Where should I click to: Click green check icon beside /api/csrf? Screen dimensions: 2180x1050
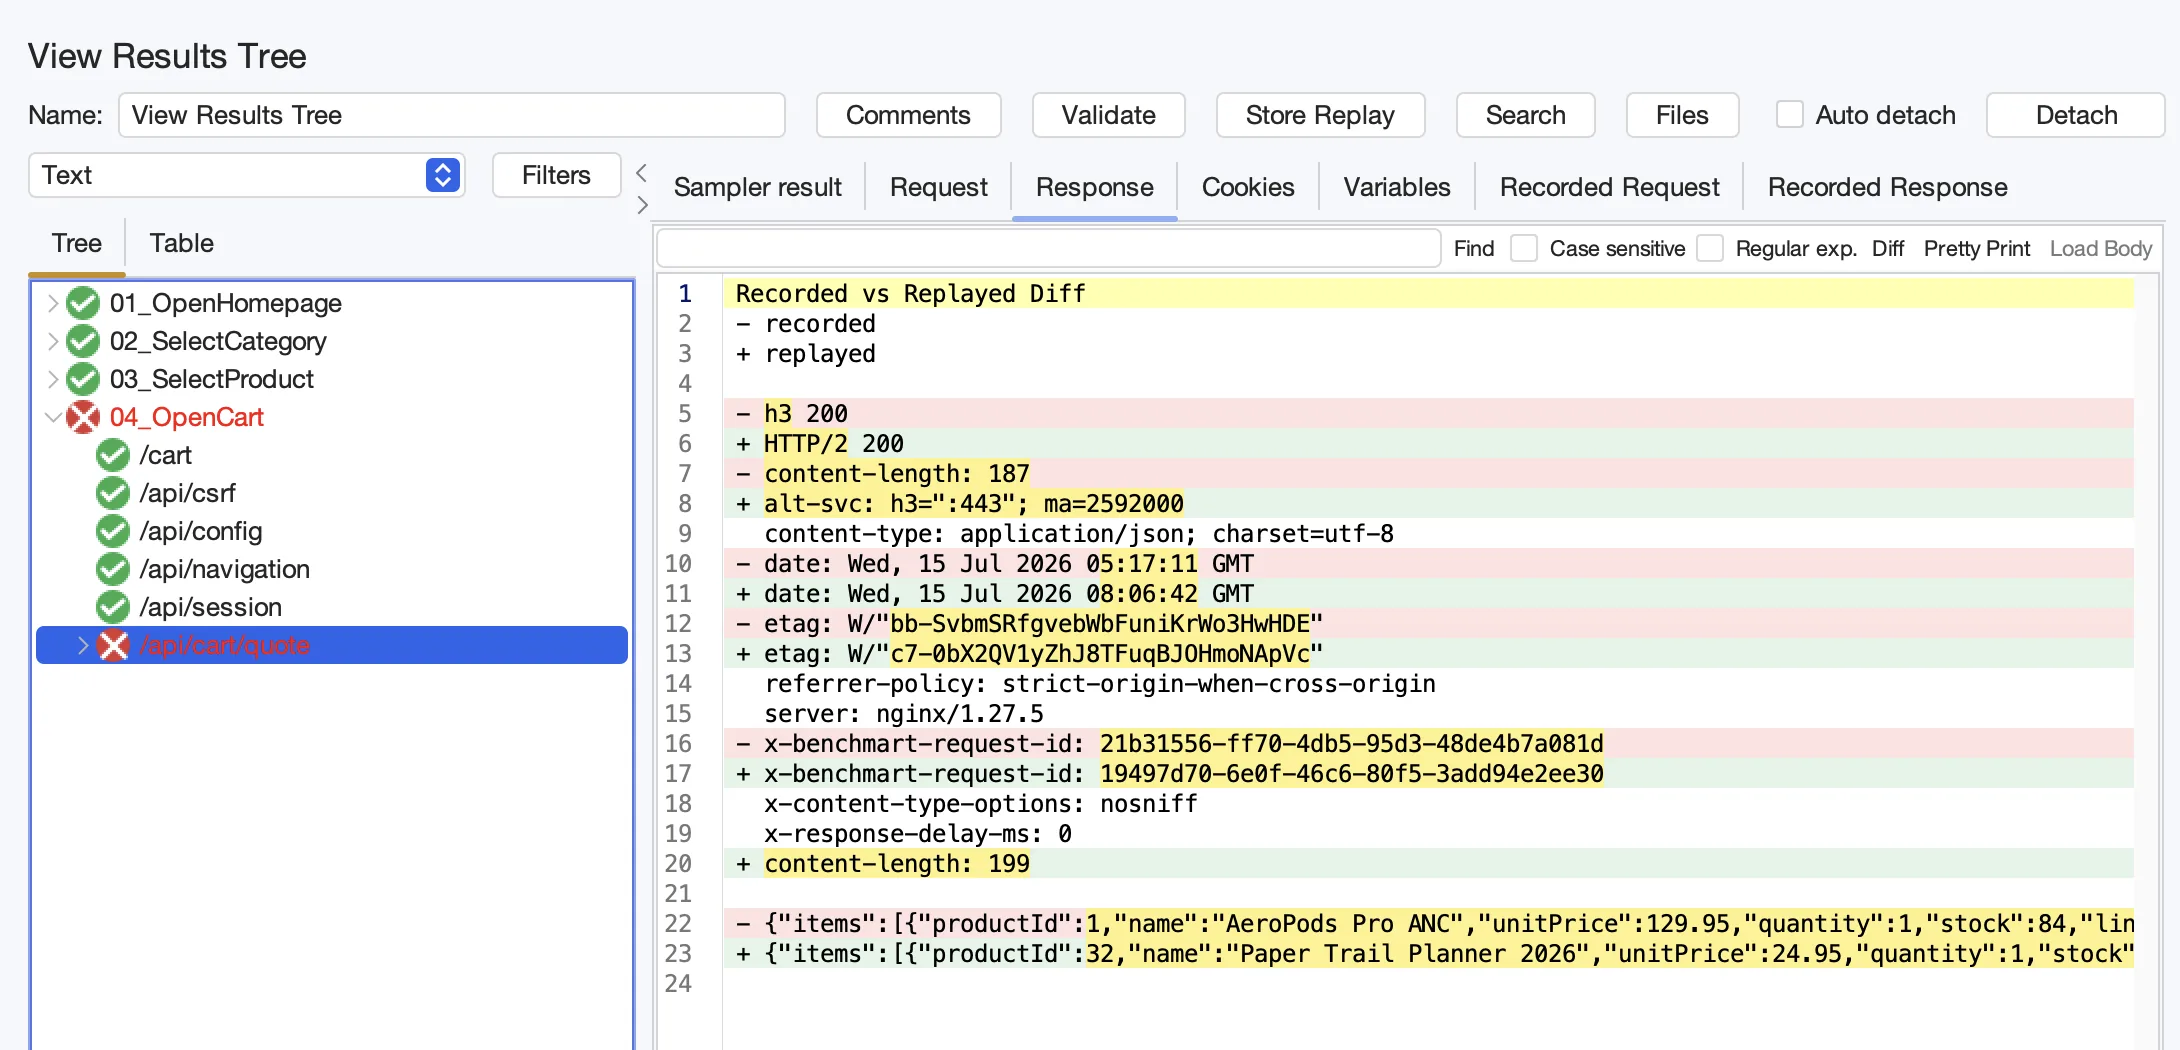(x=113, y=493)
